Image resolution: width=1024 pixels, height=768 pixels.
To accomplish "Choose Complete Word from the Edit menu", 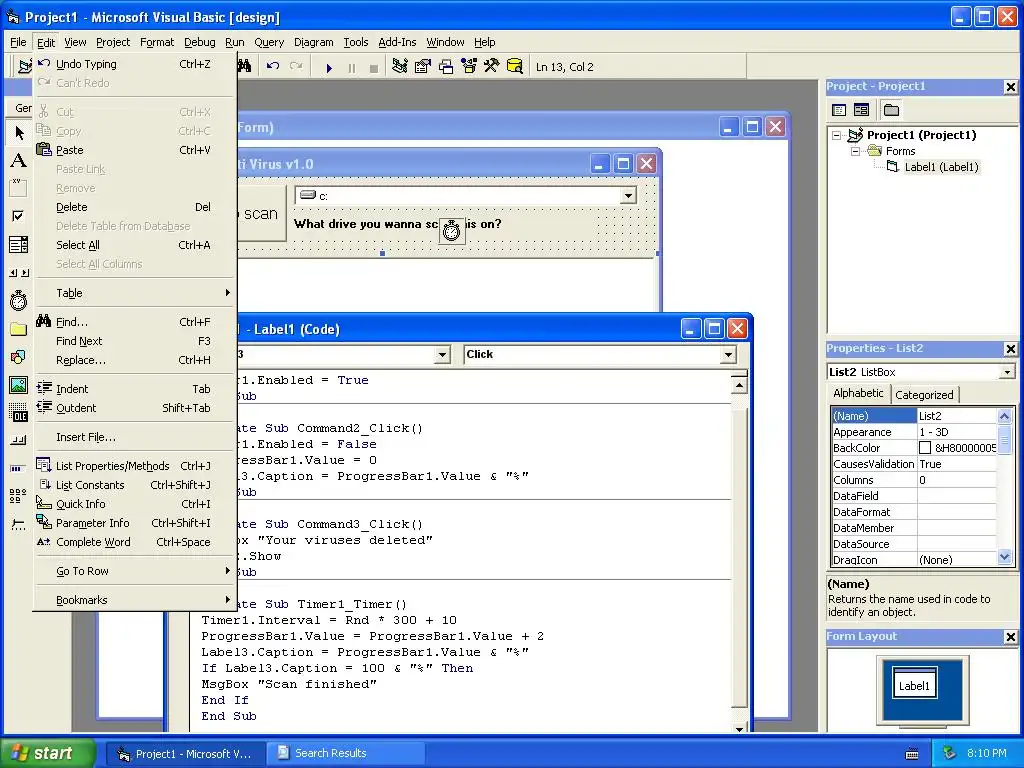I will point(135,542).
